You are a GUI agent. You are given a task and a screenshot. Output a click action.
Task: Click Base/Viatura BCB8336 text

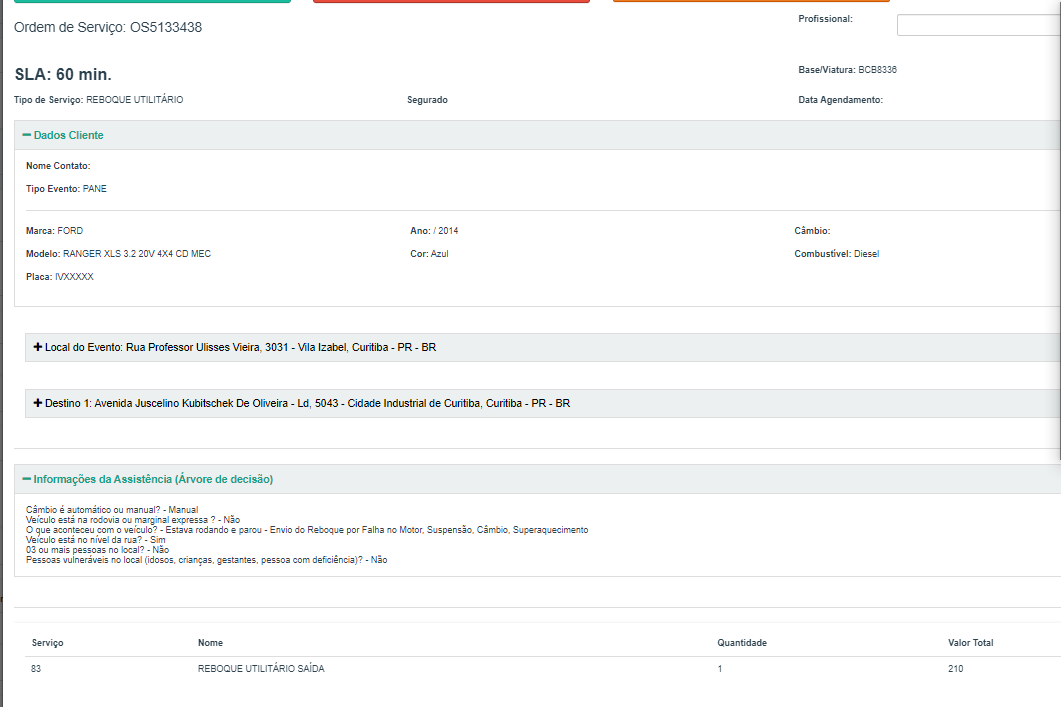847,70
